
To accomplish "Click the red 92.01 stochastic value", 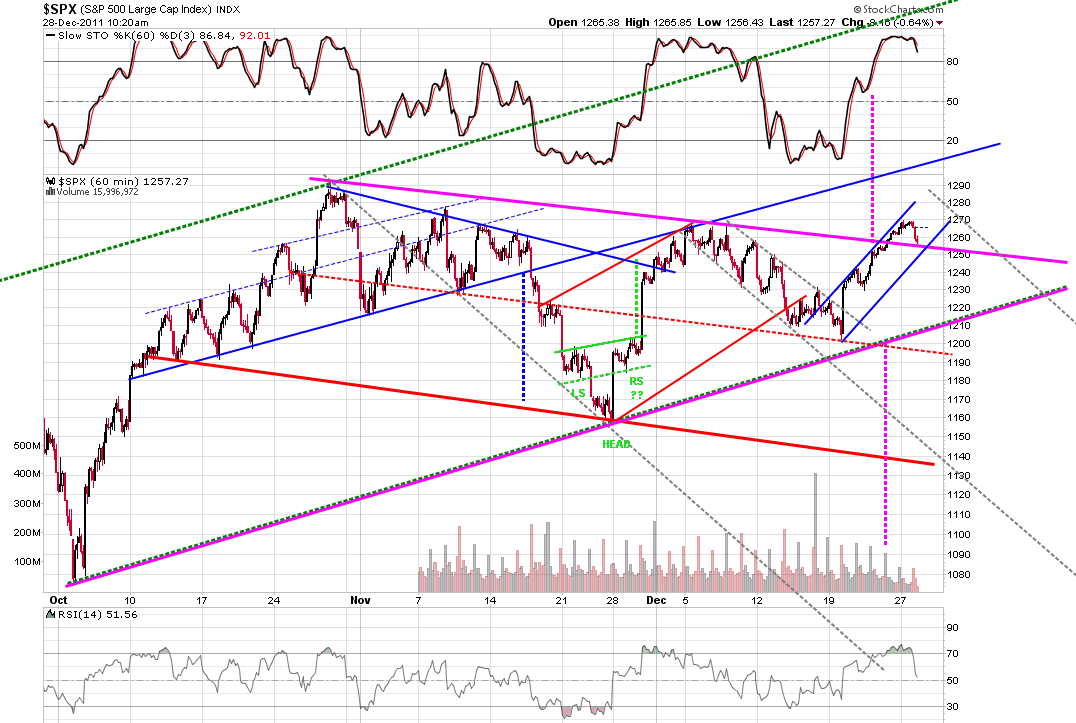I will point(255,36).
